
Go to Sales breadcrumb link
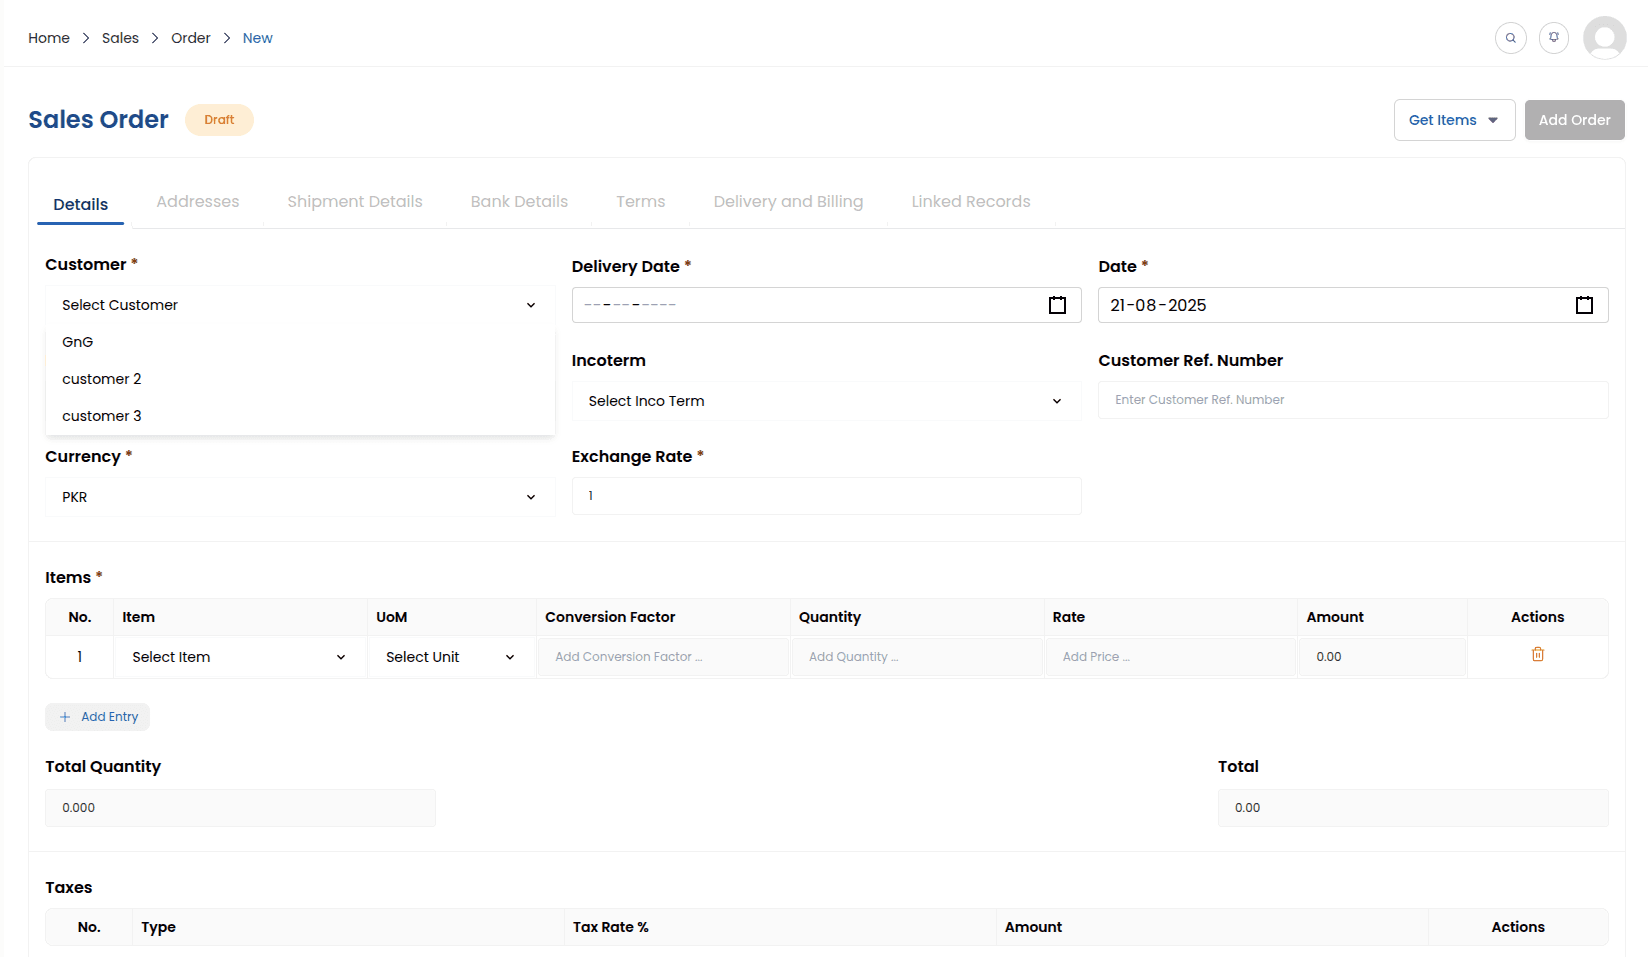tap(120, 38)
